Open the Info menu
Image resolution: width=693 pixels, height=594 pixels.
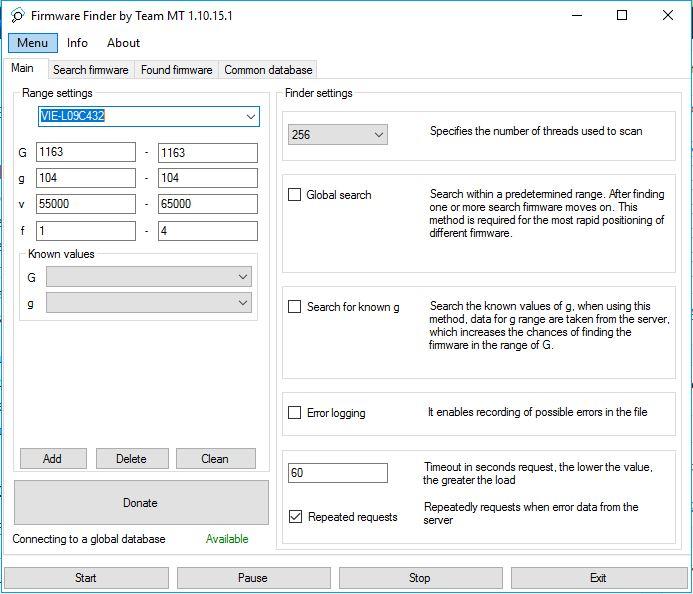pyautogui.click(x=77, y=43)
